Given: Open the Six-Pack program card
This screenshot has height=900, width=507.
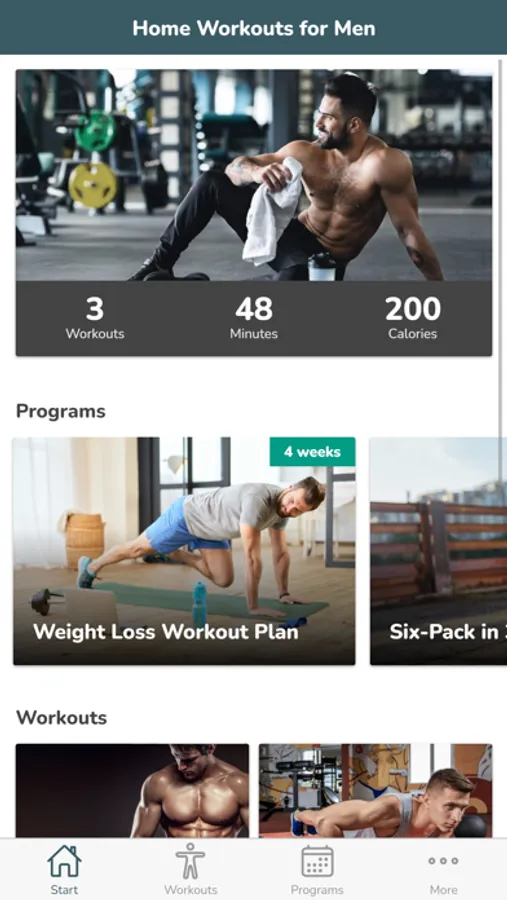Looking at the screenshot, I should click(439, 551).
